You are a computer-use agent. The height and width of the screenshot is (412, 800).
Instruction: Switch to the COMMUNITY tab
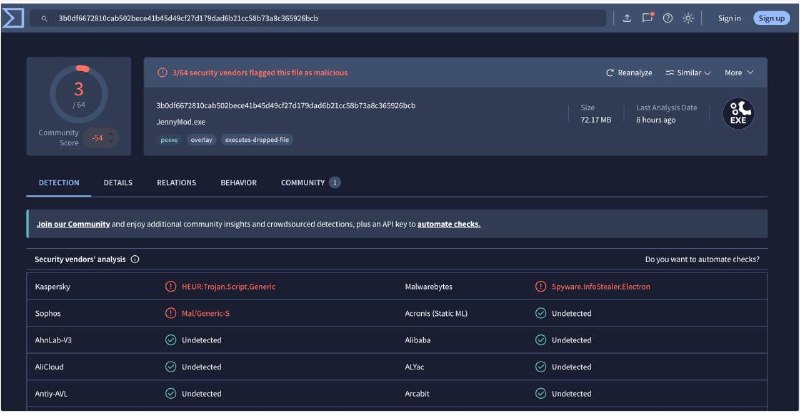coord(311,183)
